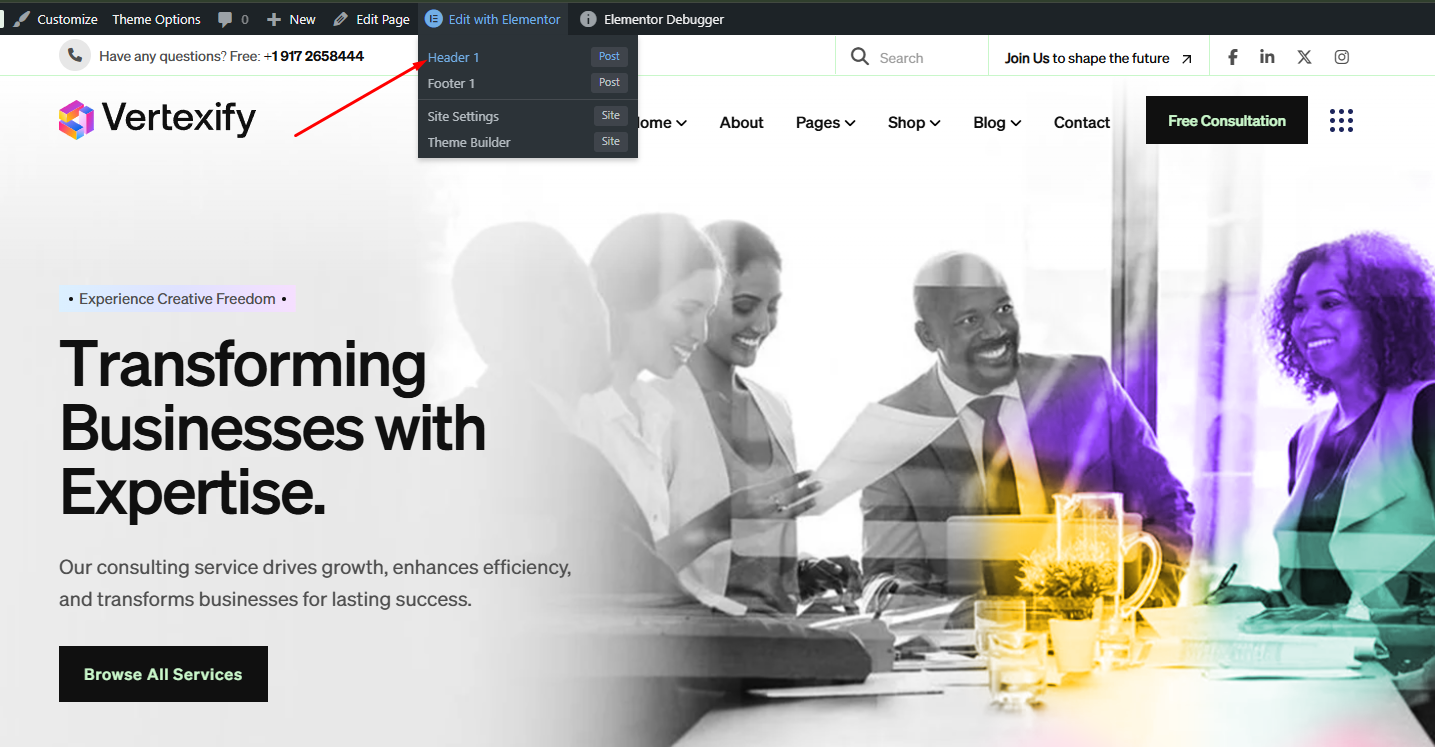Viewport: 1435px width, 747px height.
Task: Open Customize in the admin bar
Action: [x=56, y=19]
